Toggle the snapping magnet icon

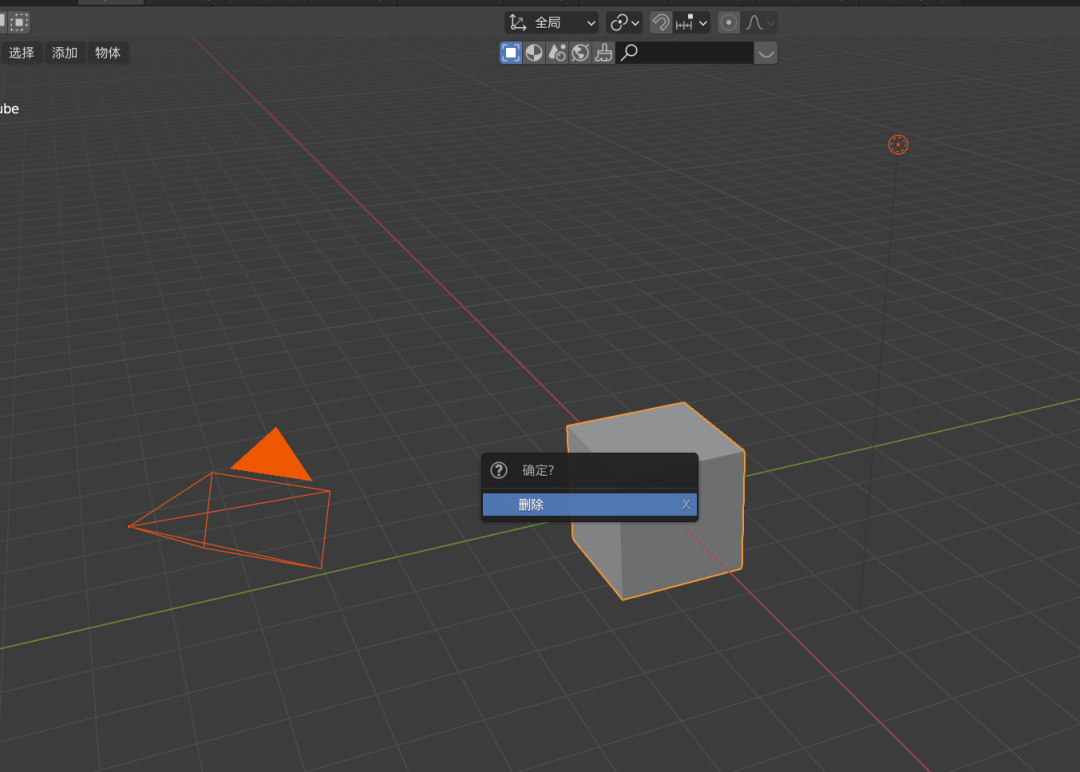tap(661, 23)
